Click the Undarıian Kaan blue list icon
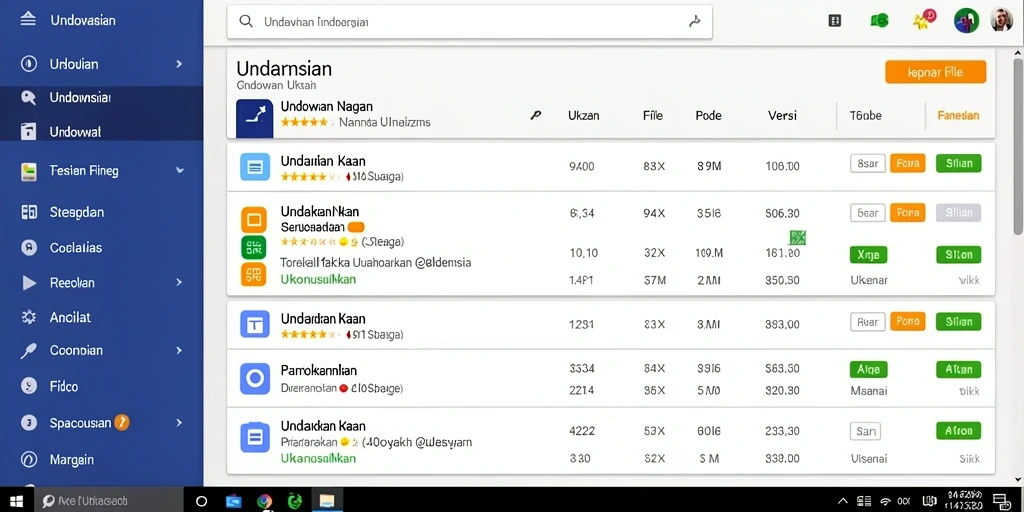 255,167
